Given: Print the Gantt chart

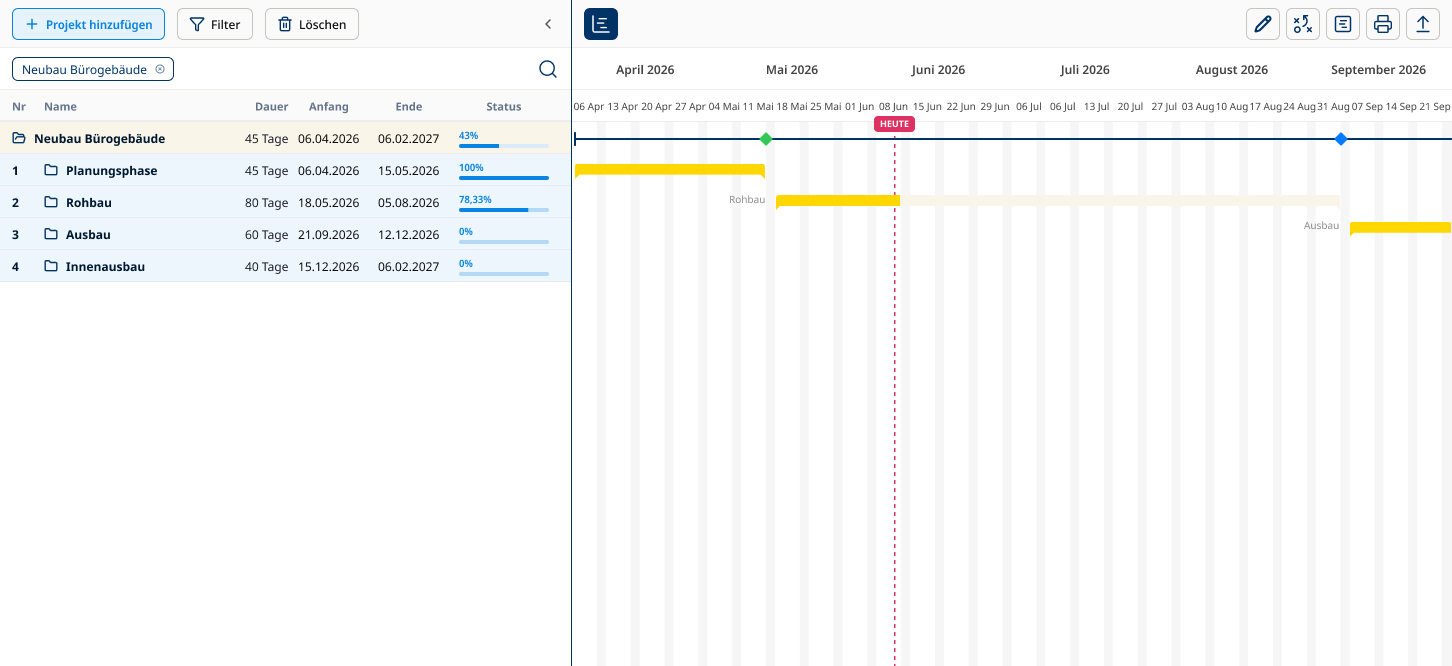Looking at the screenshot, I should point(1383,24).
